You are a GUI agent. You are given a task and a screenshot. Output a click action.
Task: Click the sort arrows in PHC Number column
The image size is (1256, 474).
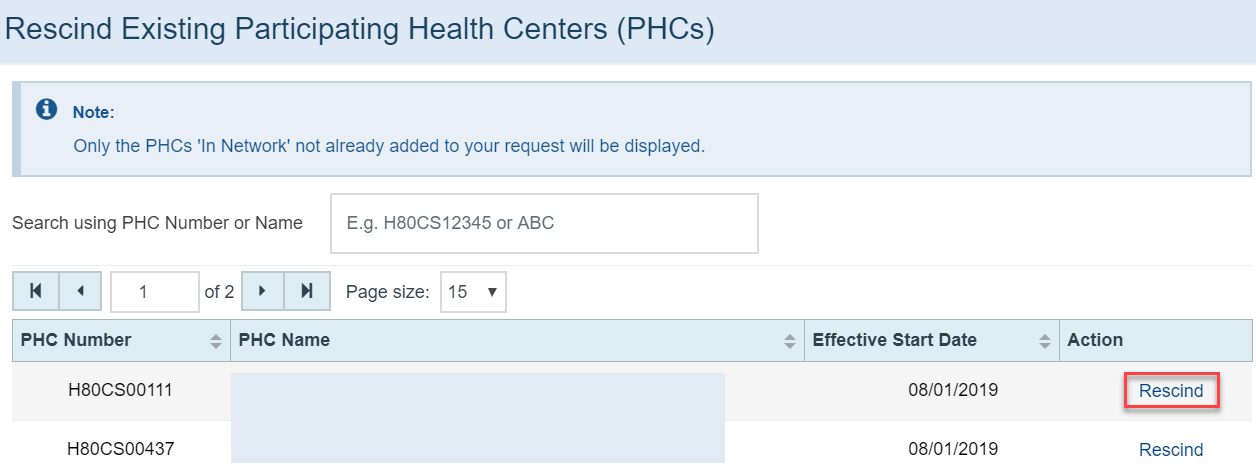(215, 341)
